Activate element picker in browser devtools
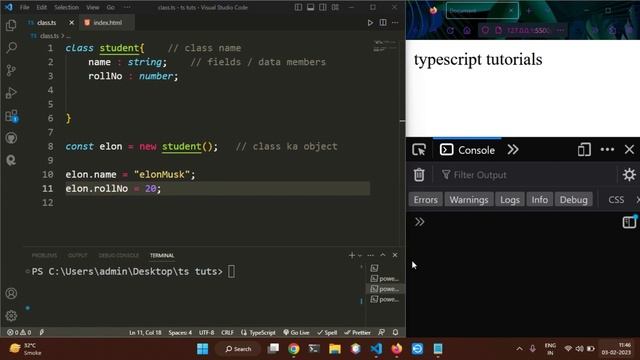 pyautogui.click(x=419, y=150)
